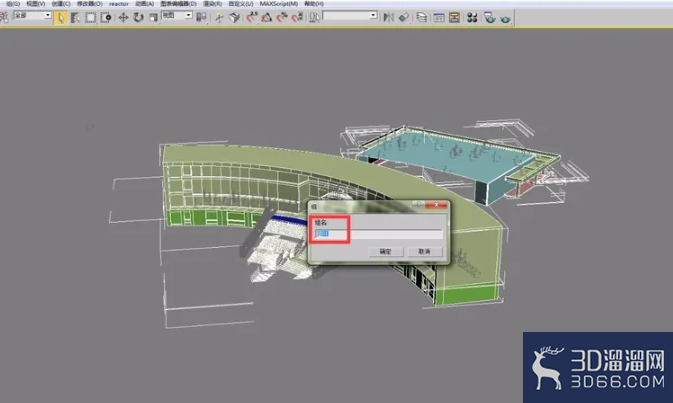Click the Mirror tool icon
Image resolution: width=673 pixels, height=403 pixels.
pyautogui.click(x=388, y=18)
